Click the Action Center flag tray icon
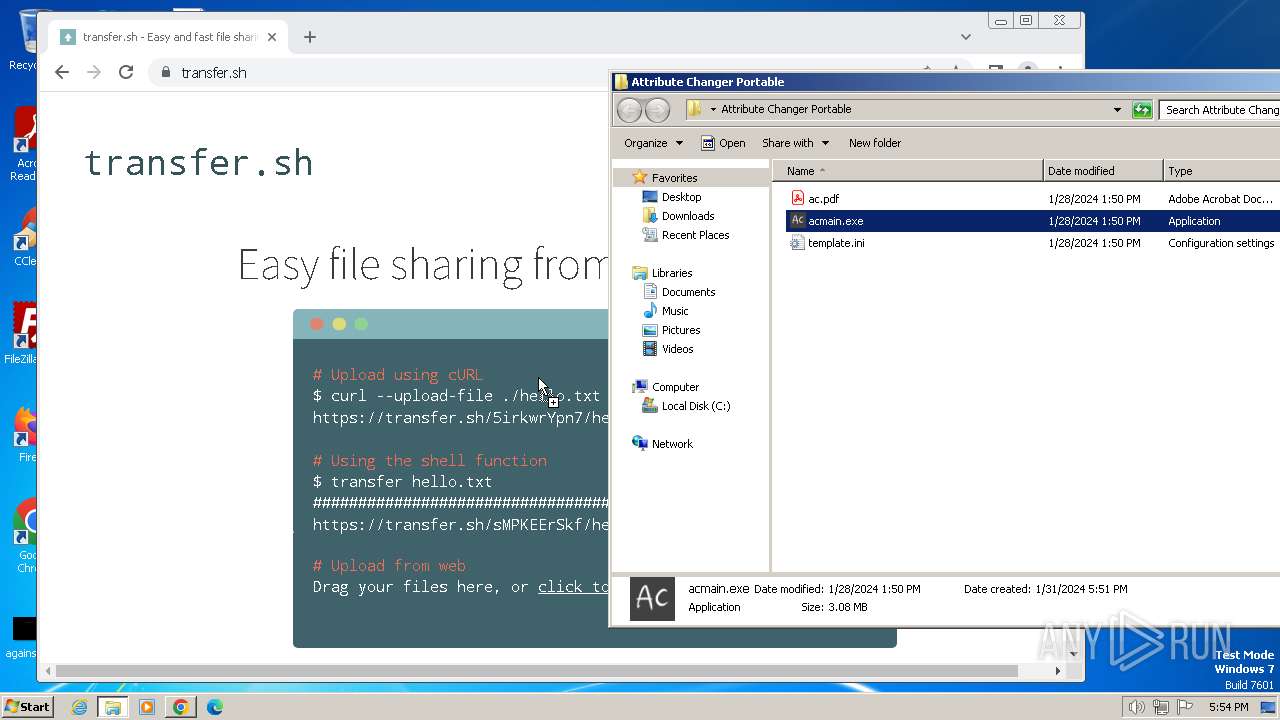 1185,707
